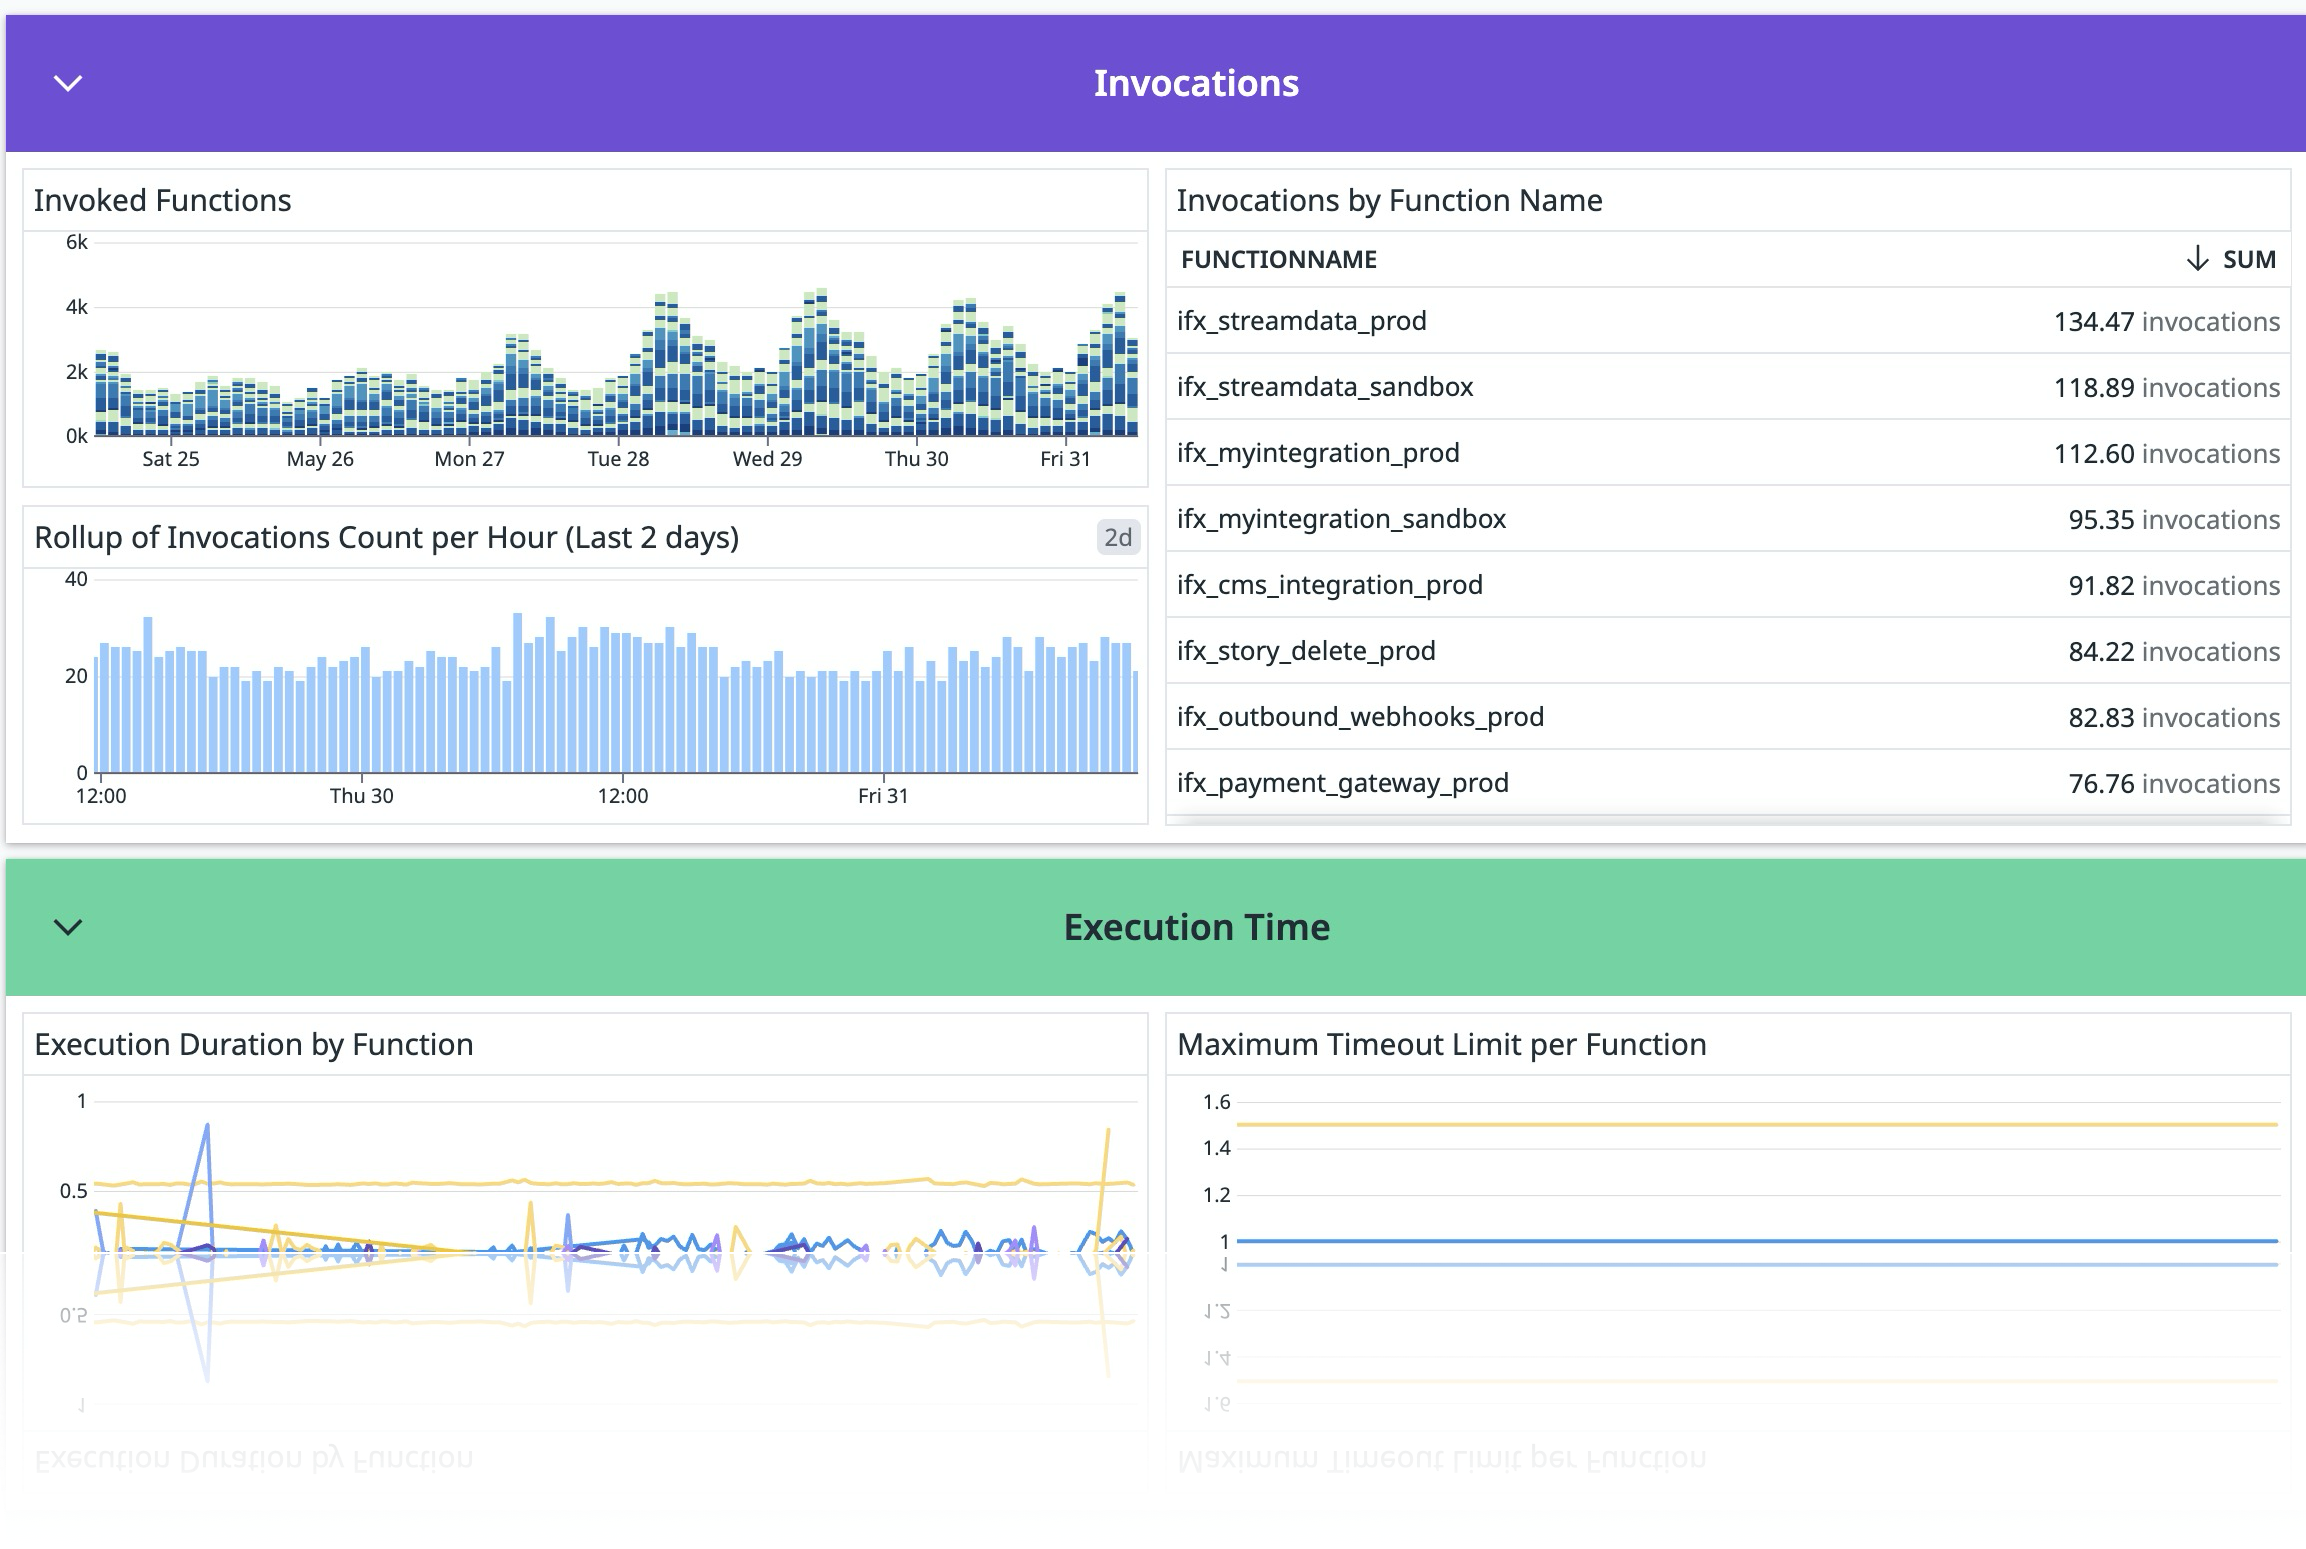Click the Mon 27 axis label
Viewport: 2306px width, 1549px height.
click(469, 459)
